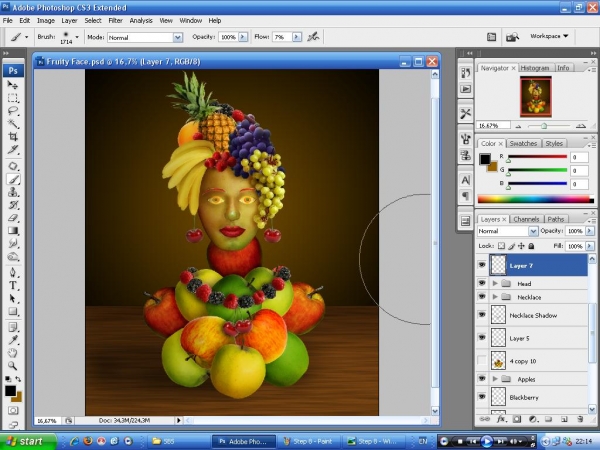Click Windows start button
Screen dimensions: 600x450
[28, 441]
